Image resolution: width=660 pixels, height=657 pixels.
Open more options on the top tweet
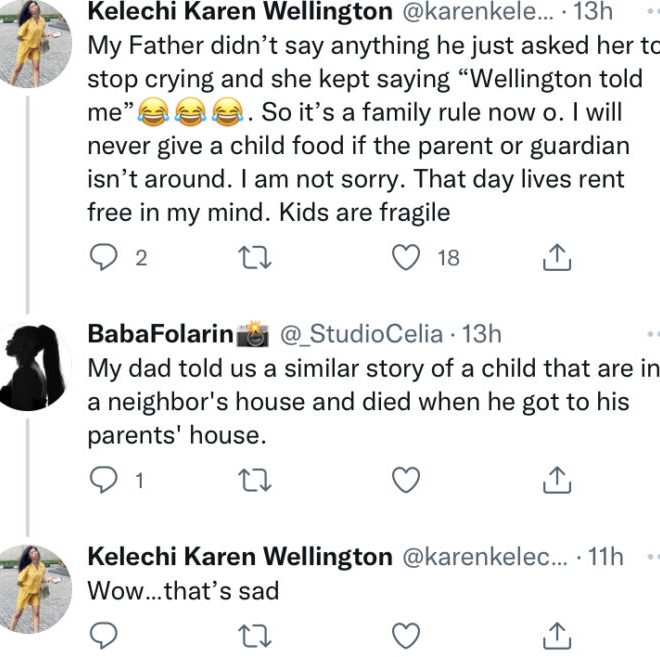pyautogui.click(x=653, y=11)
